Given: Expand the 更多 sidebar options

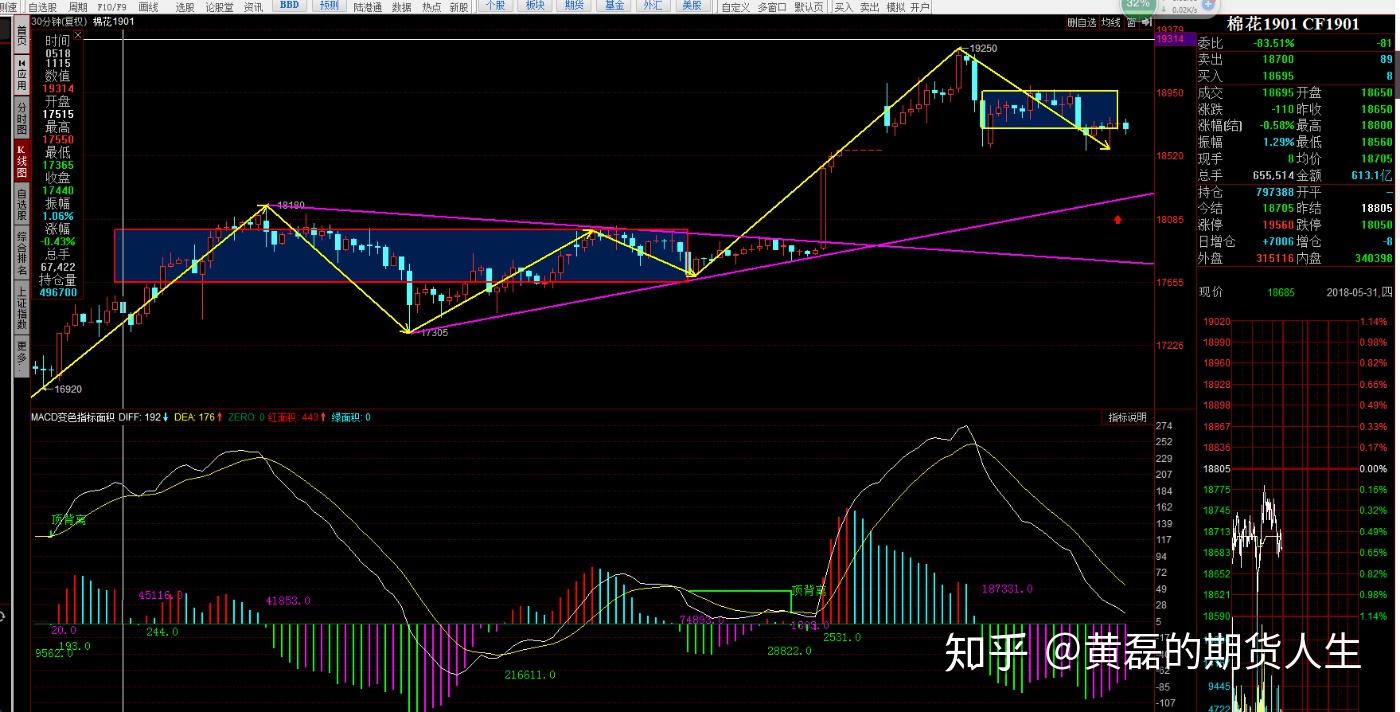Looking at the screenshot, I should click(21, 357).
